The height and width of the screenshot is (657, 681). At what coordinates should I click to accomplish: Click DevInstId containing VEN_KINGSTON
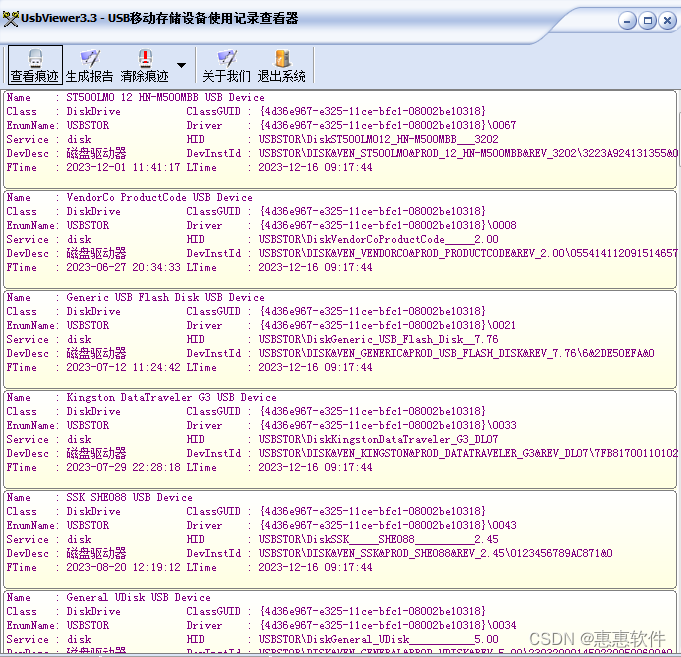tap(468, 453)
